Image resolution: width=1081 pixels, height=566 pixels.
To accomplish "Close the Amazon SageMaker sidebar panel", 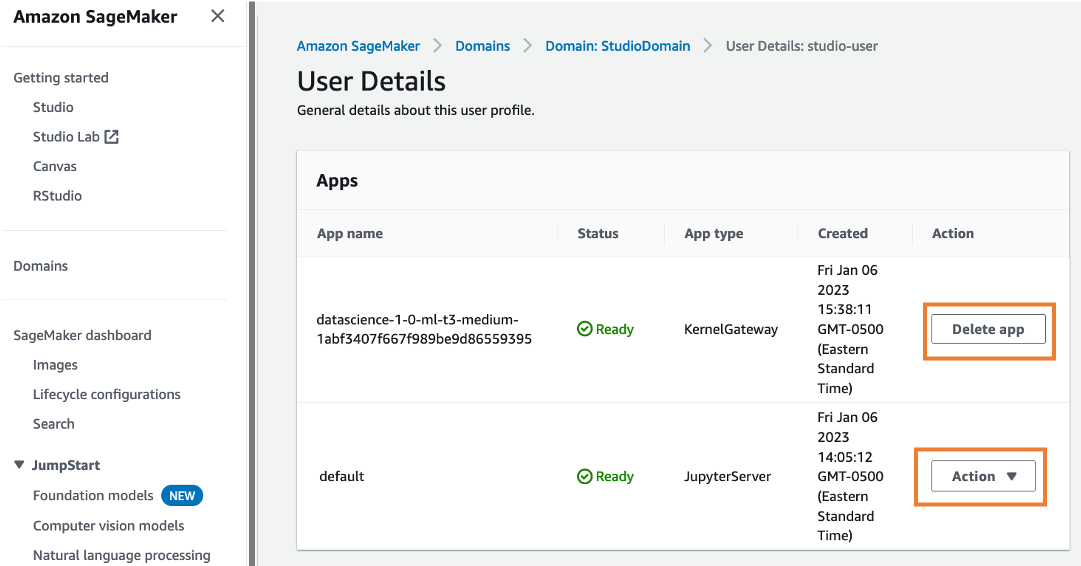I will 217,17.
